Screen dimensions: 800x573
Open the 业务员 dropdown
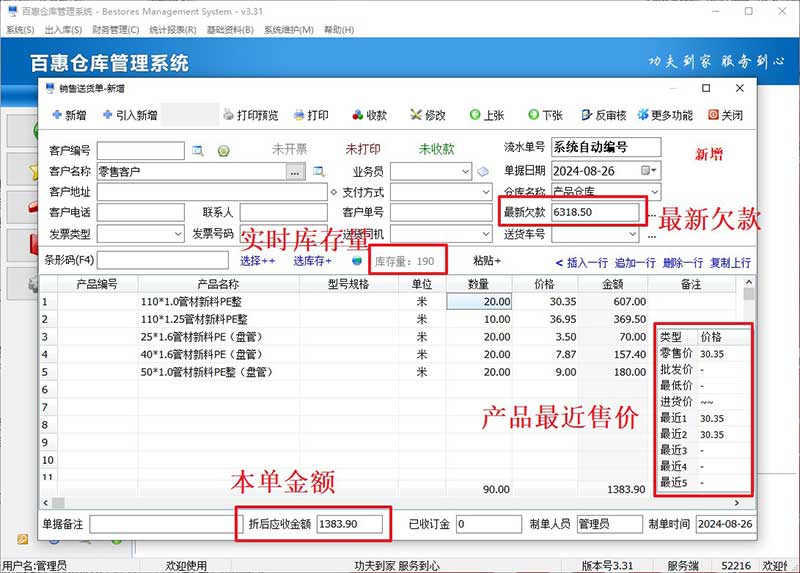pos(465,171)
